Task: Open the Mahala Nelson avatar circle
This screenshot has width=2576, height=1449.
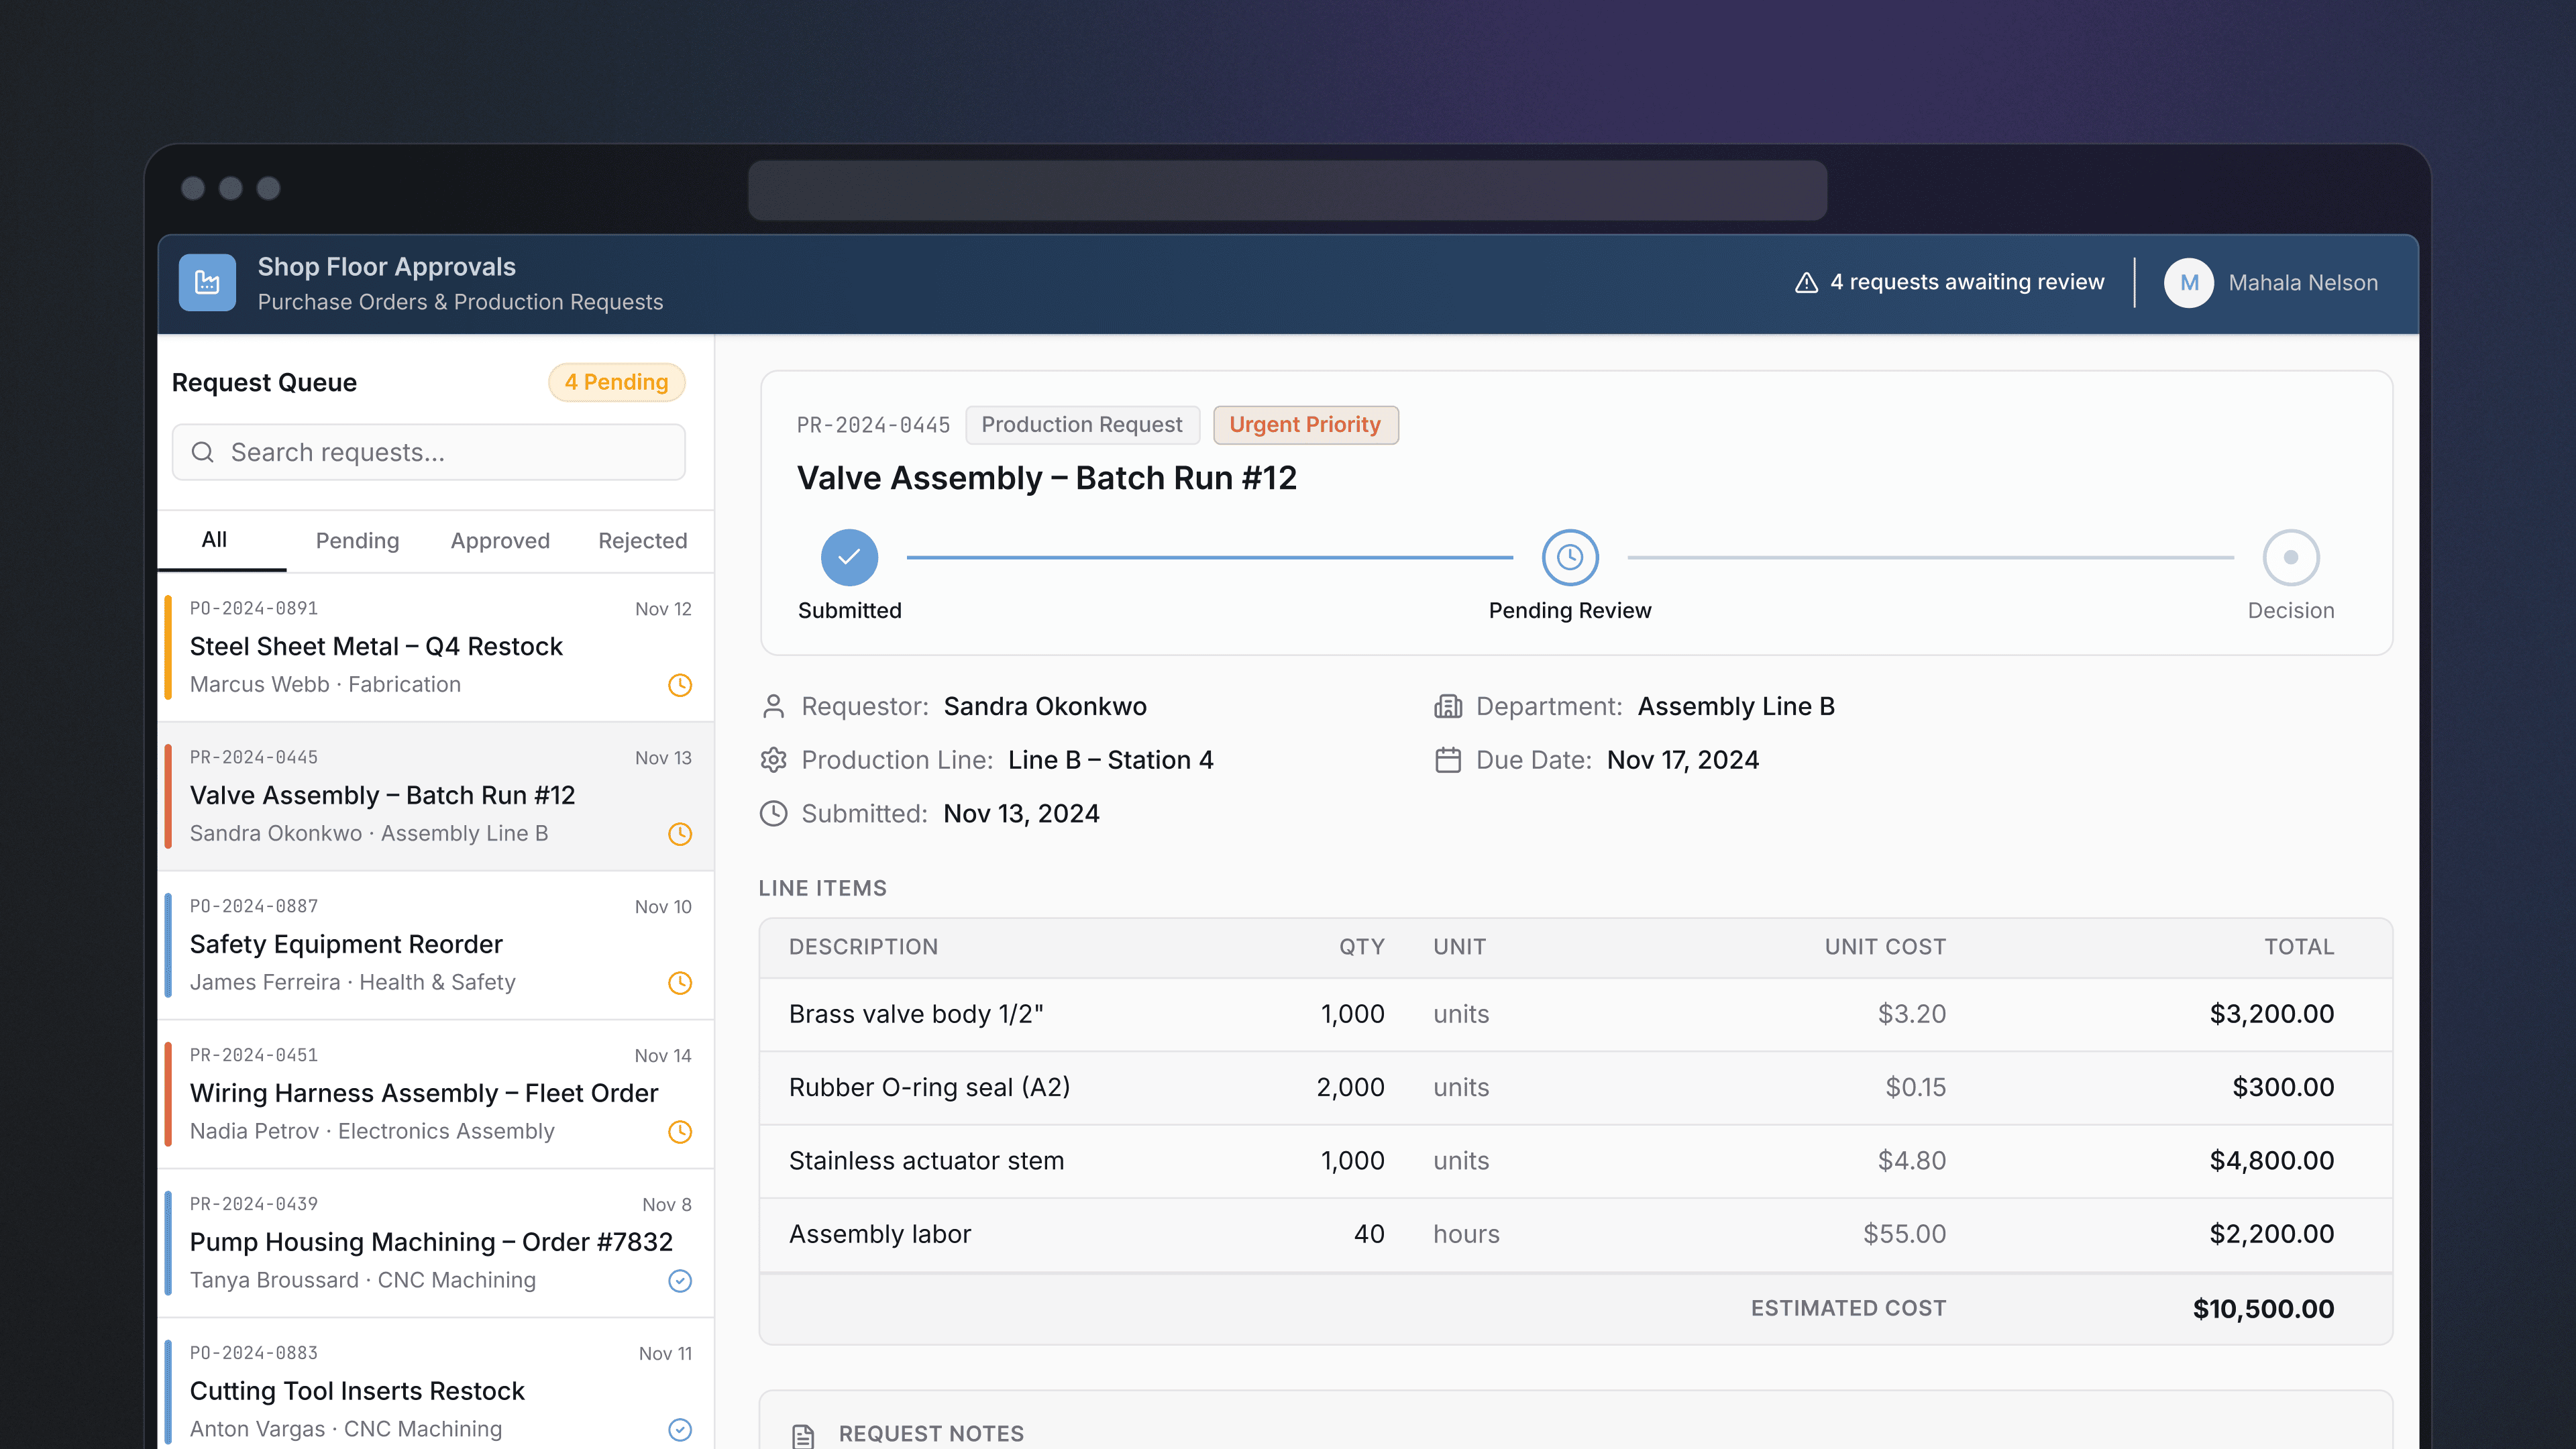Action: [x=2189, y=283]
